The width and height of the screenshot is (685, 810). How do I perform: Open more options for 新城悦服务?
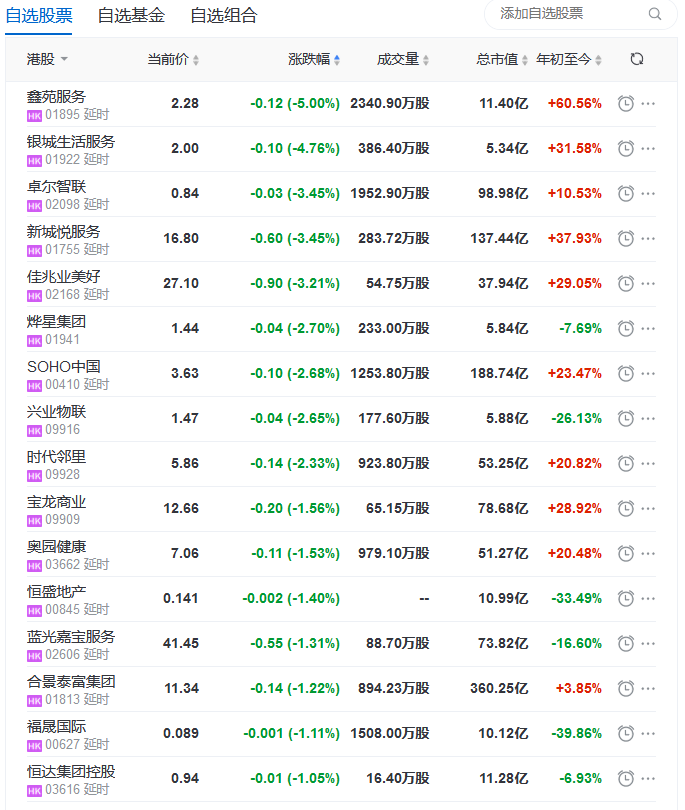648,239
